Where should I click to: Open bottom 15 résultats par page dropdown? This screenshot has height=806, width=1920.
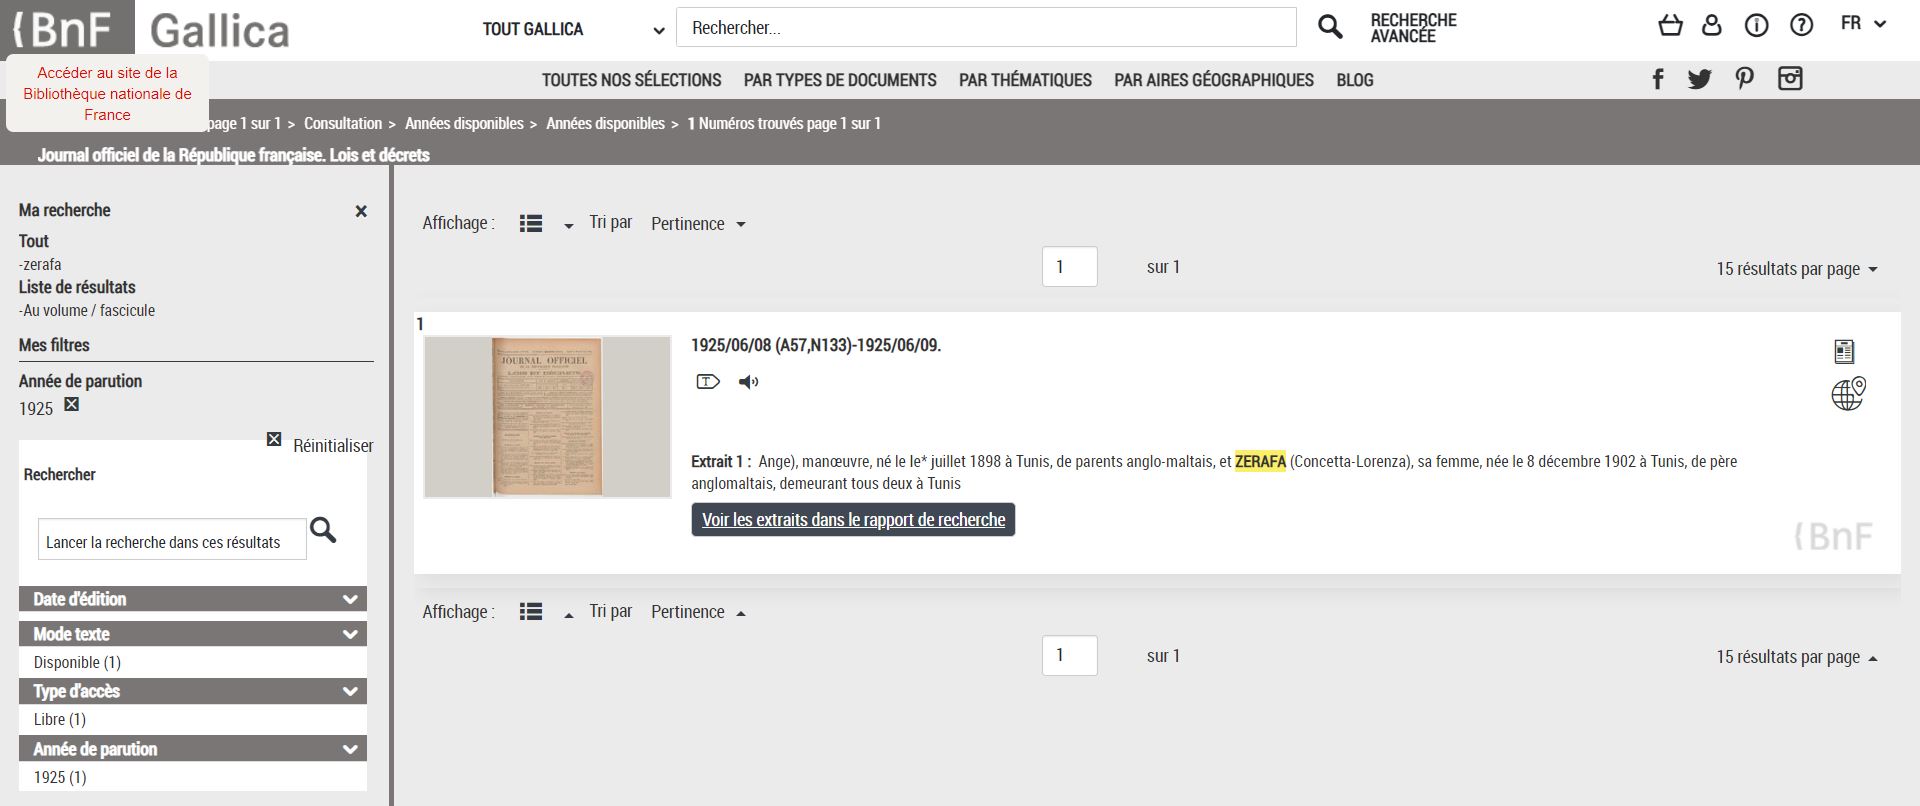pyautogui.click(x=1797, y=657)
